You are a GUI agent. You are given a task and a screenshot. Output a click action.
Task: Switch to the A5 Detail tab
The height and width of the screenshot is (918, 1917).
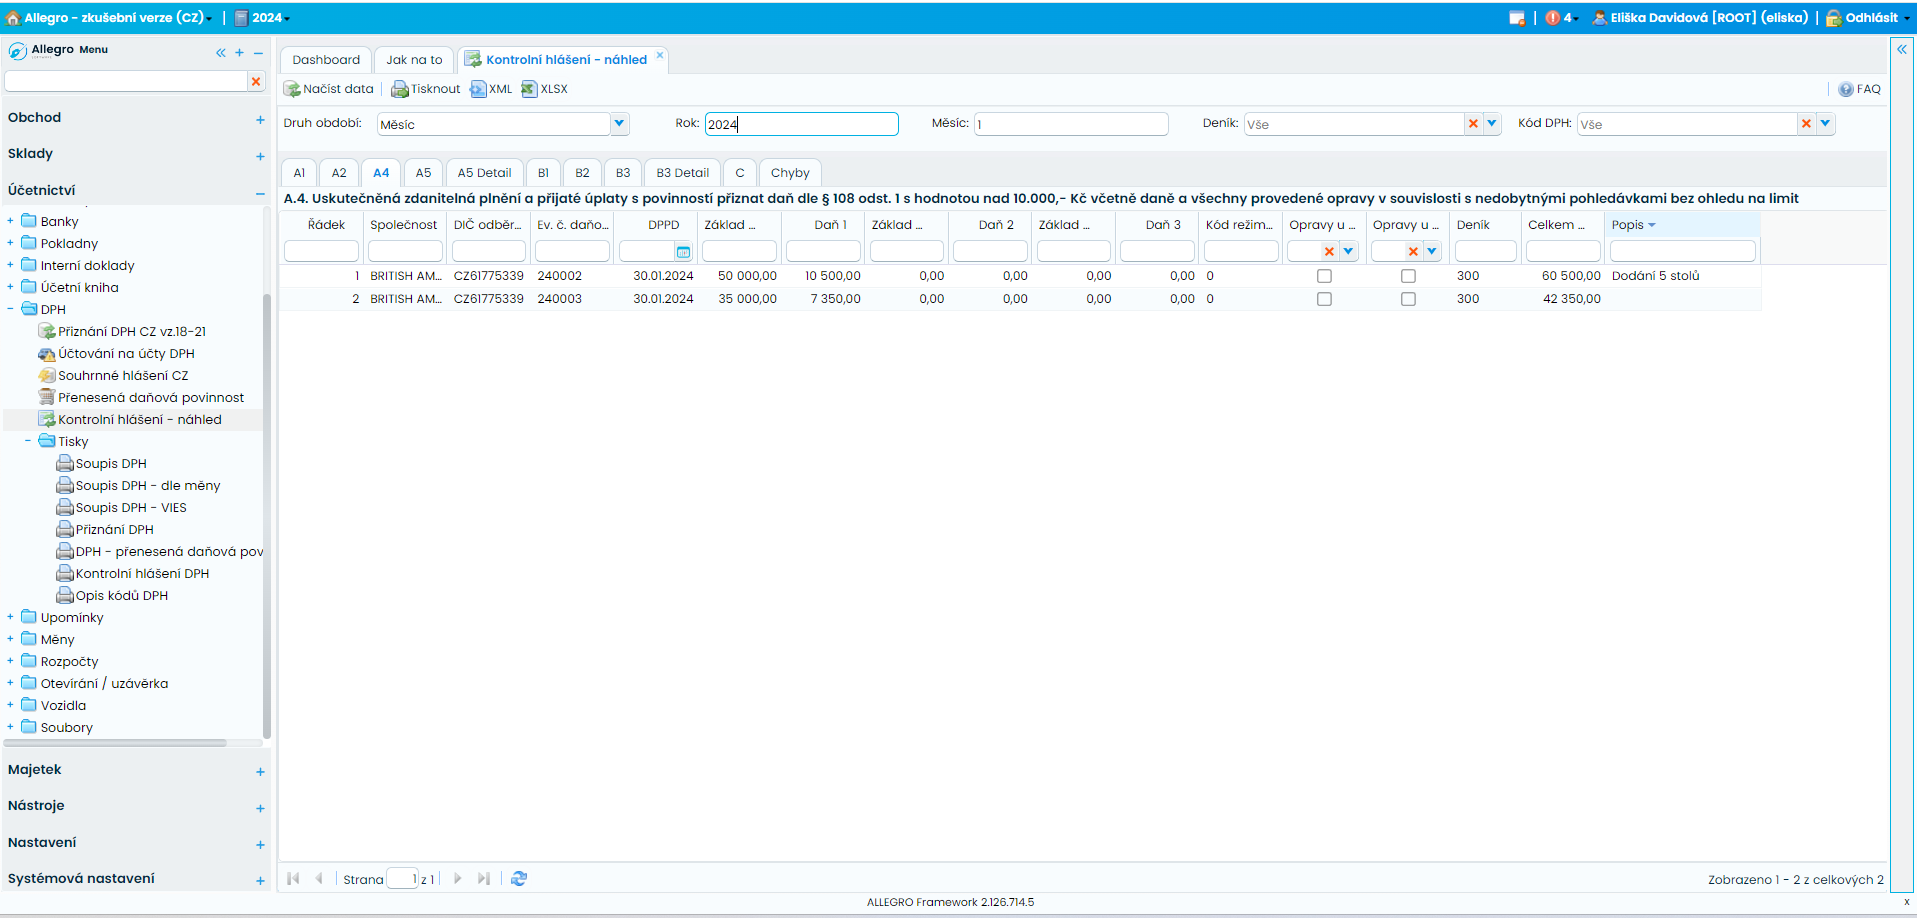[x=484, y=173]
